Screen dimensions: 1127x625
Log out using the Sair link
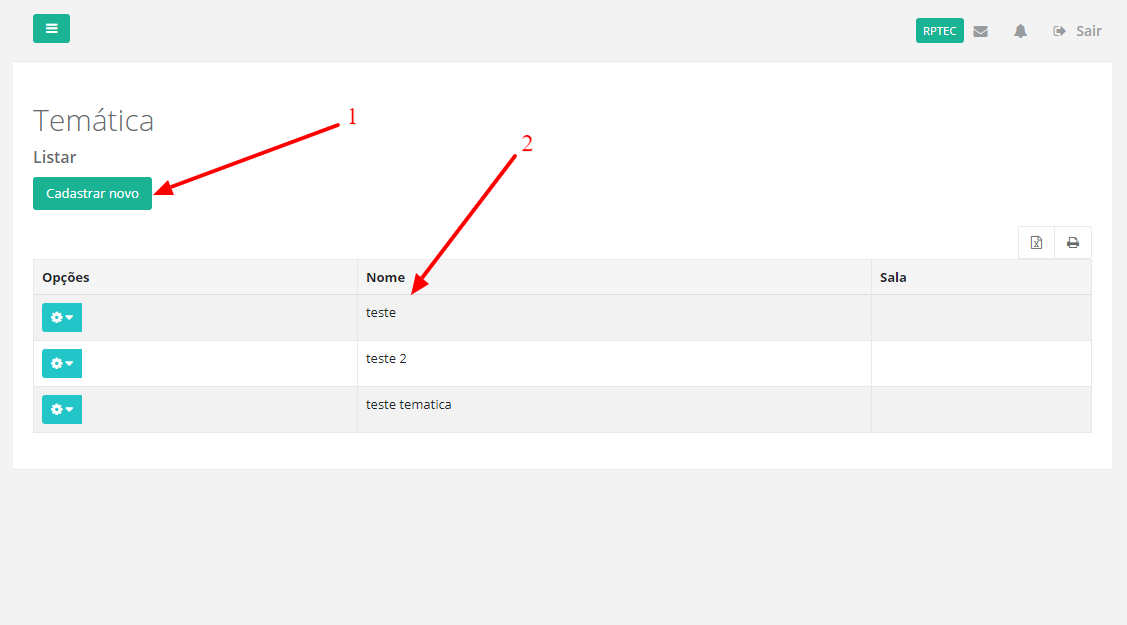coord(1077,31)
